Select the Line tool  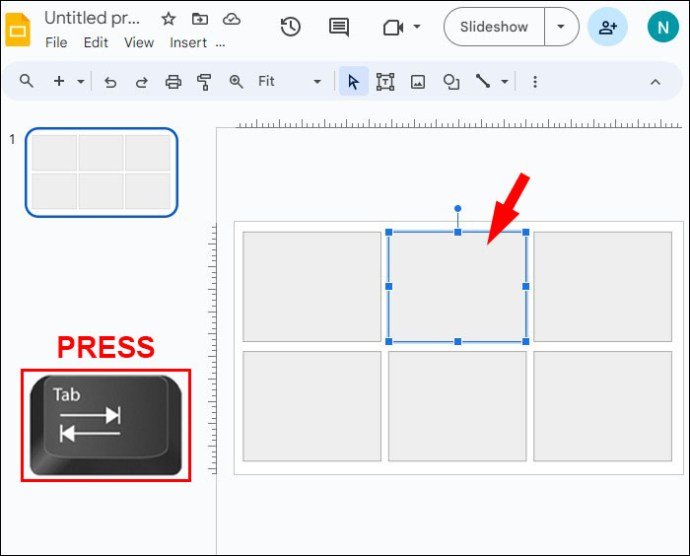click(x=483, y=81)
